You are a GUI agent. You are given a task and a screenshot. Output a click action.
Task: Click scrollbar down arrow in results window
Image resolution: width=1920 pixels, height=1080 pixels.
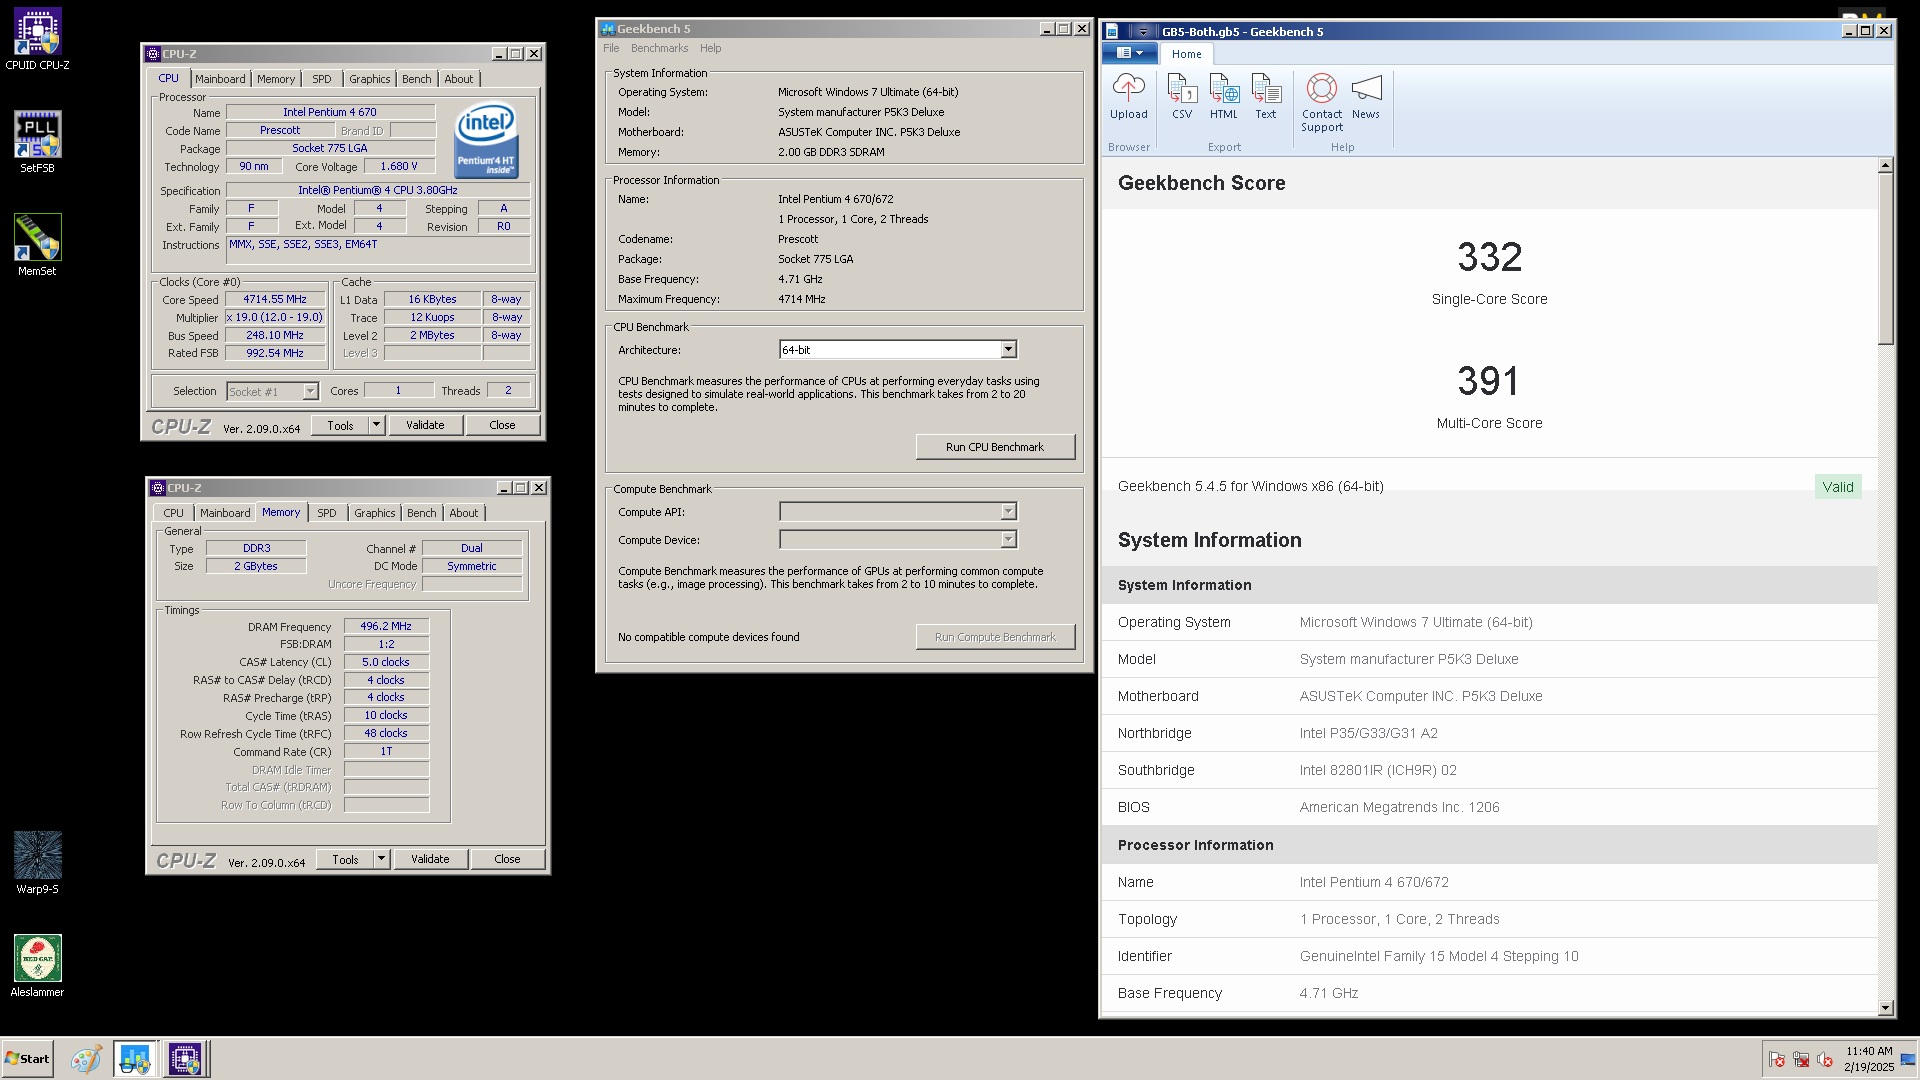click(x=1885, y=1008)
